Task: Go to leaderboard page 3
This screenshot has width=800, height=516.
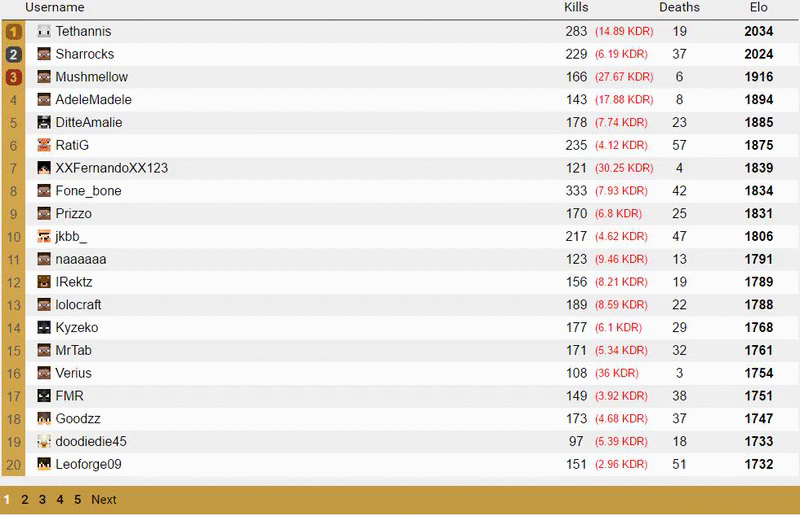Action: 42,500
